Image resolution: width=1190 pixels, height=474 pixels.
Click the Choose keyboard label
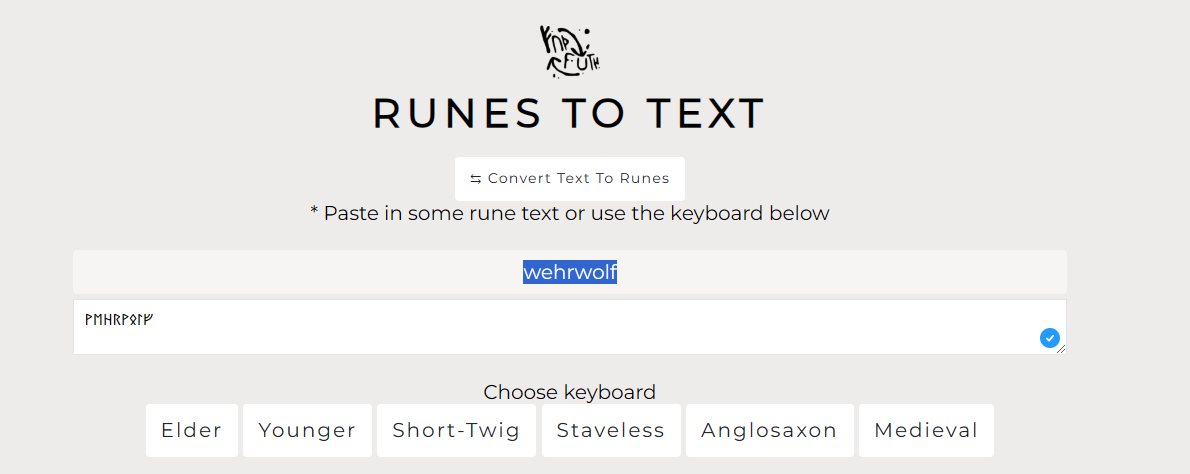(570, 392)
